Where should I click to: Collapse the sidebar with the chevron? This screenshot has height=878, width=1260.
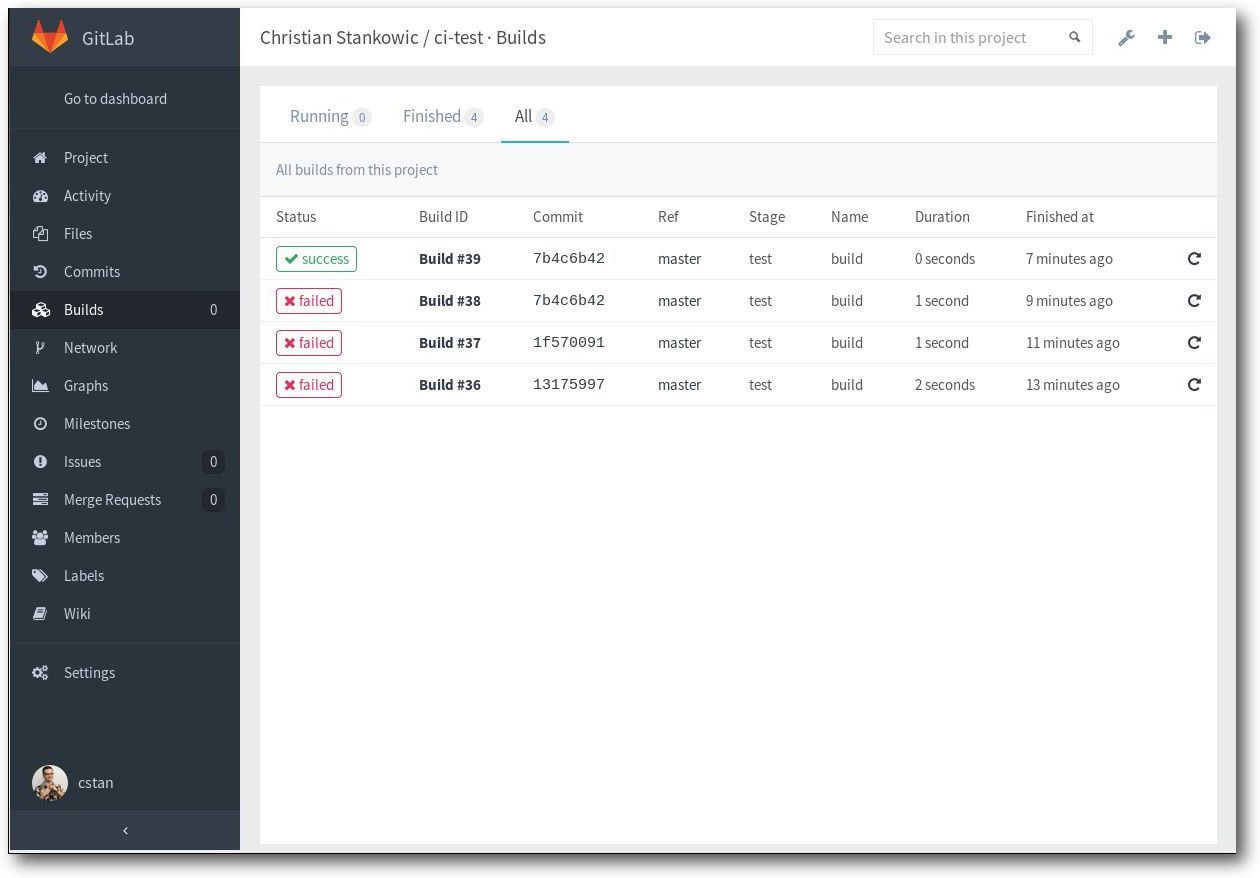(125, 830)
